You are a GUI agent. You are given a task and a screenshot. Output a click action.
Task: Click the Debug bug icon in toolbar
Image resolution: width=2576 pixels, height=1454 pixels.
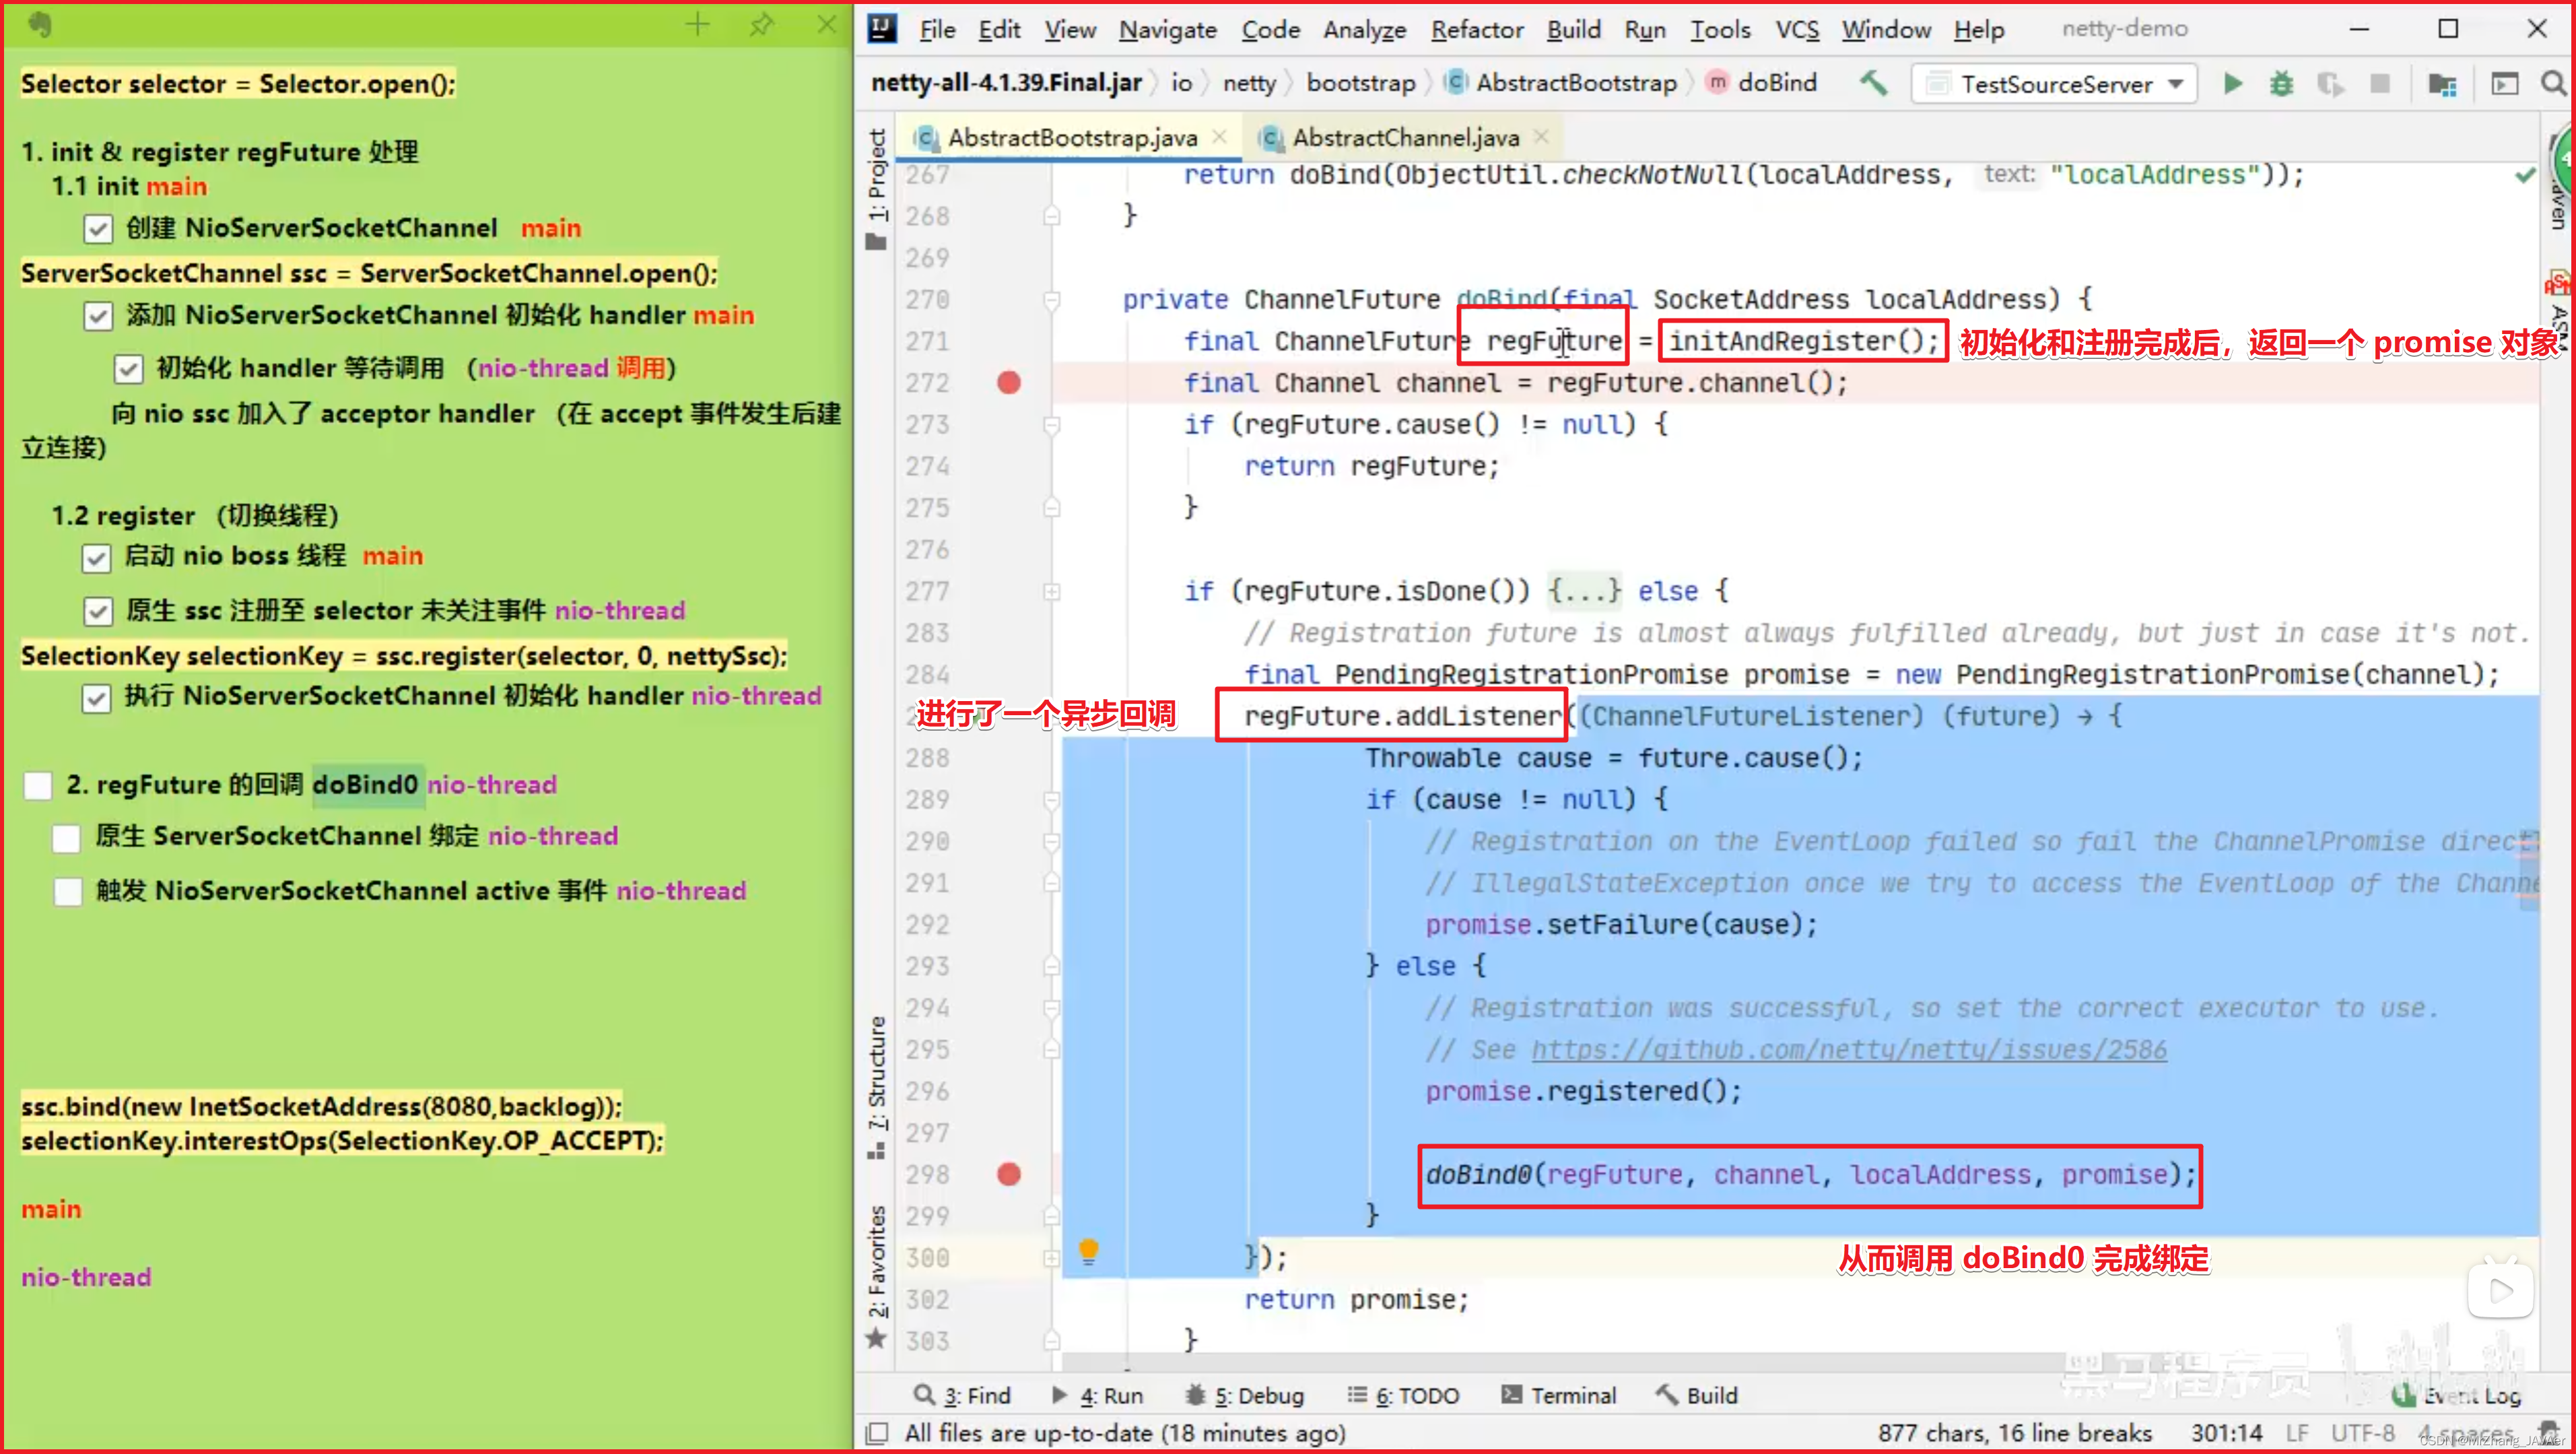click(2281, 84)
